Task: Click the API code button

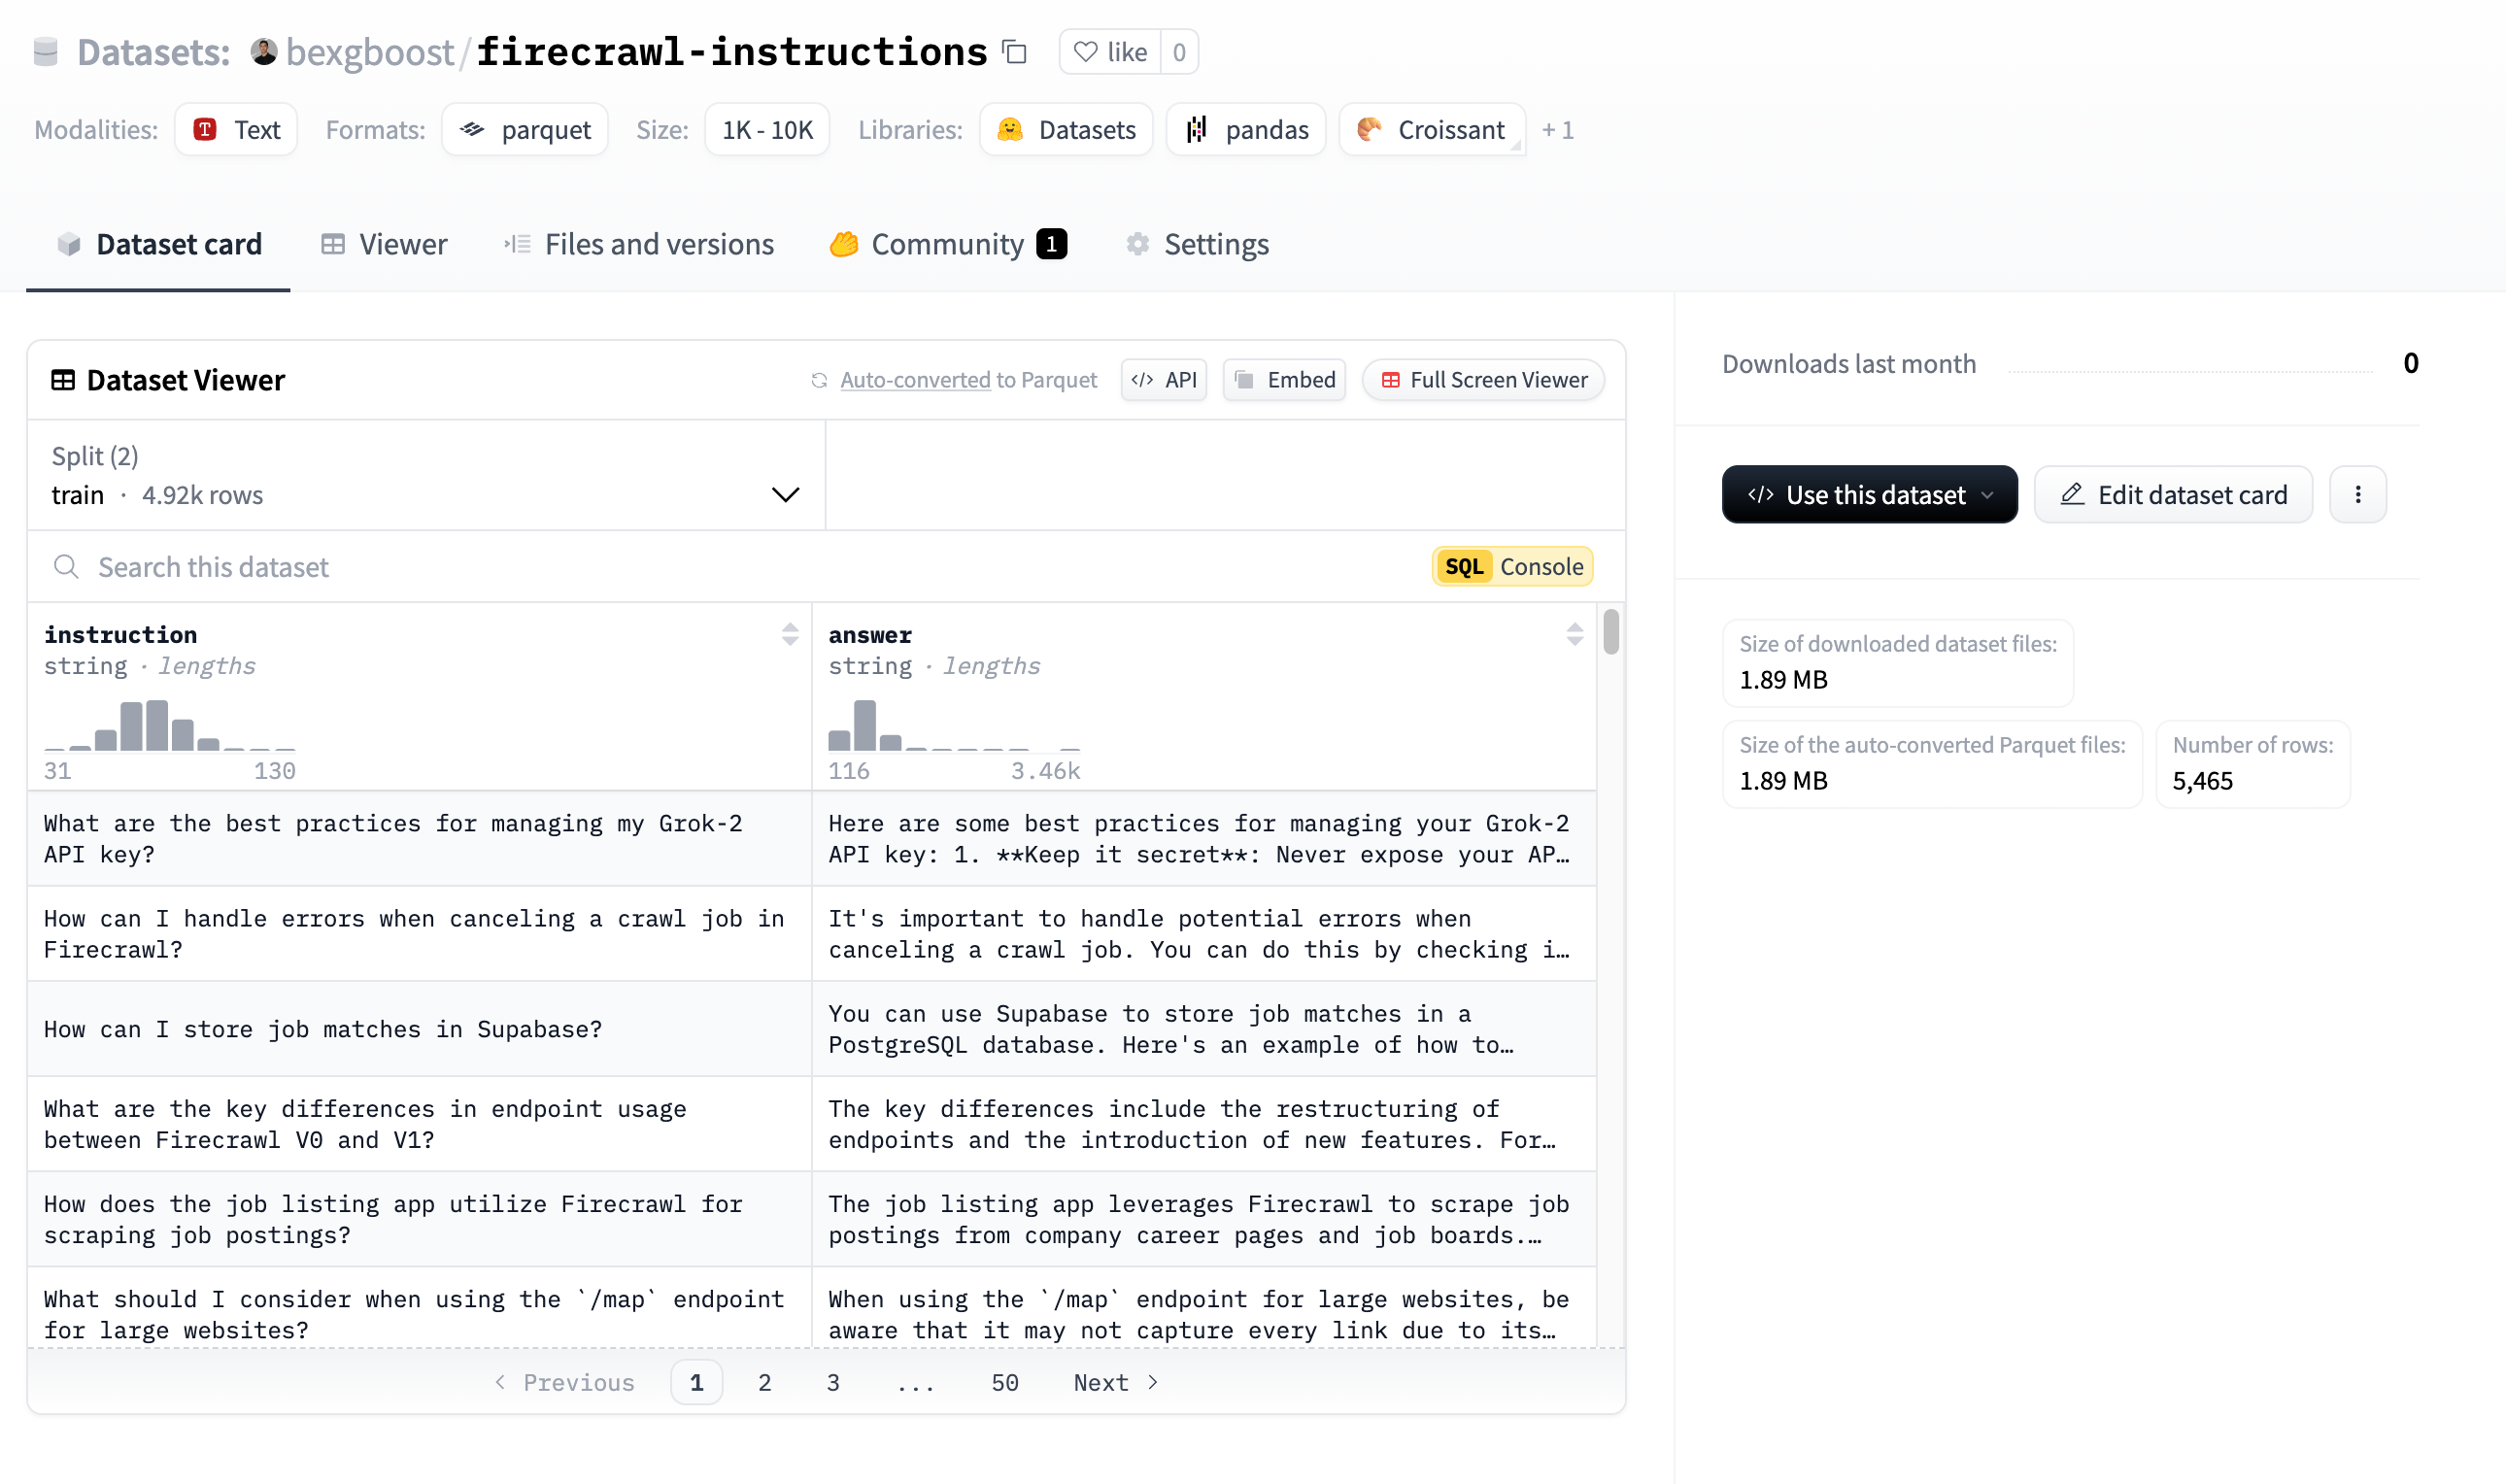Action: pyautogui.click(x=1163, y=380)
